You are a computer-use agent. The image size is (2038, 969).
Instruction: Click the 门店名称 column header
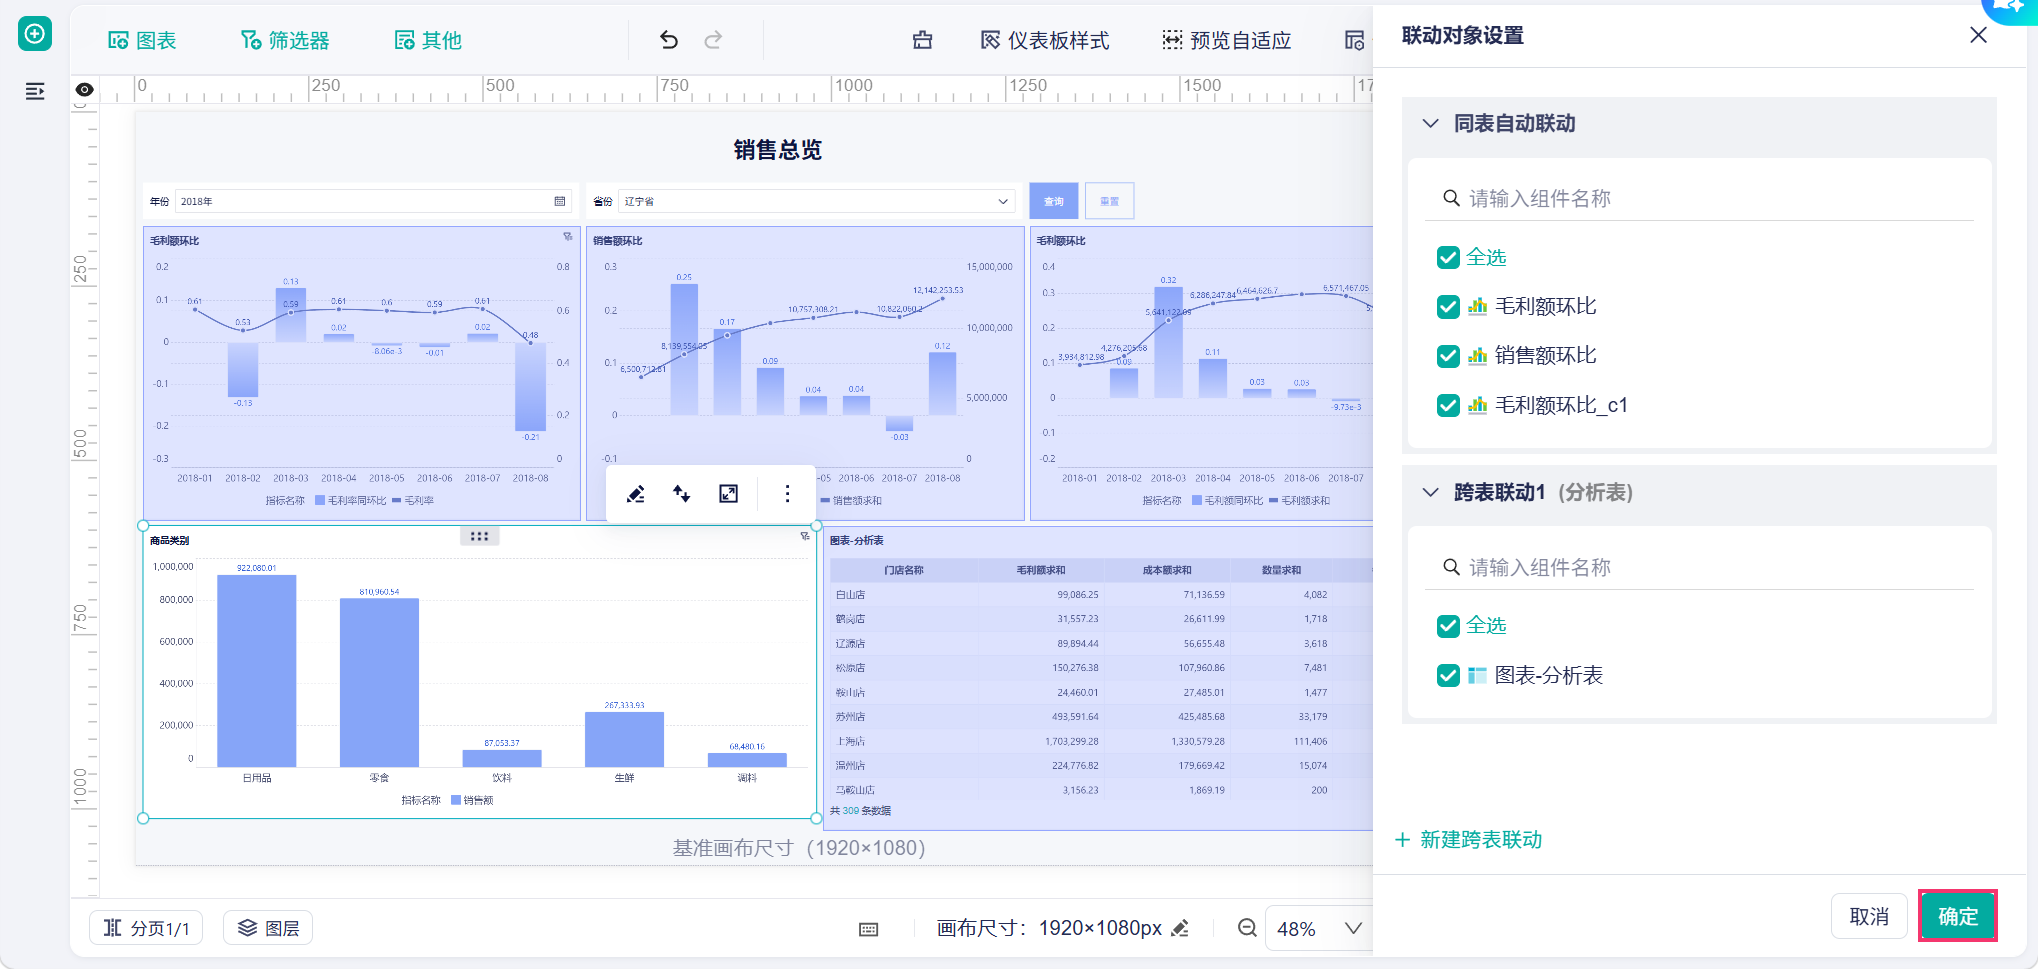pos(904,570)
